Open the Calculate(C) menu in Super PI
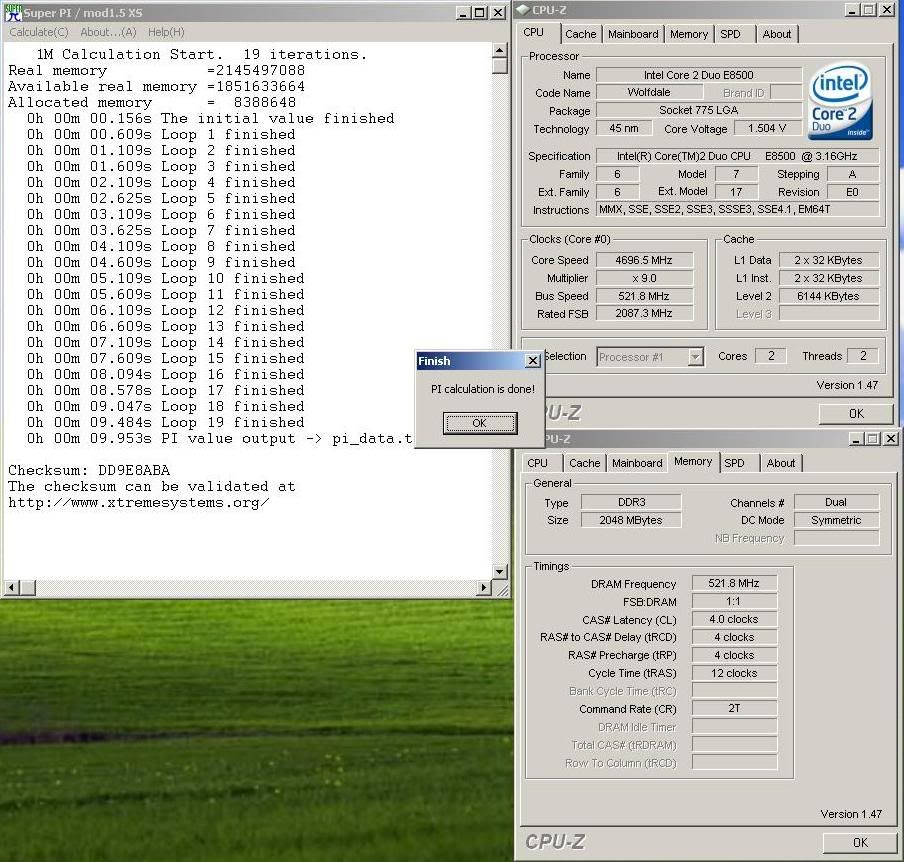The height and width of the screenshot is (862, 904). pos(39,32)
